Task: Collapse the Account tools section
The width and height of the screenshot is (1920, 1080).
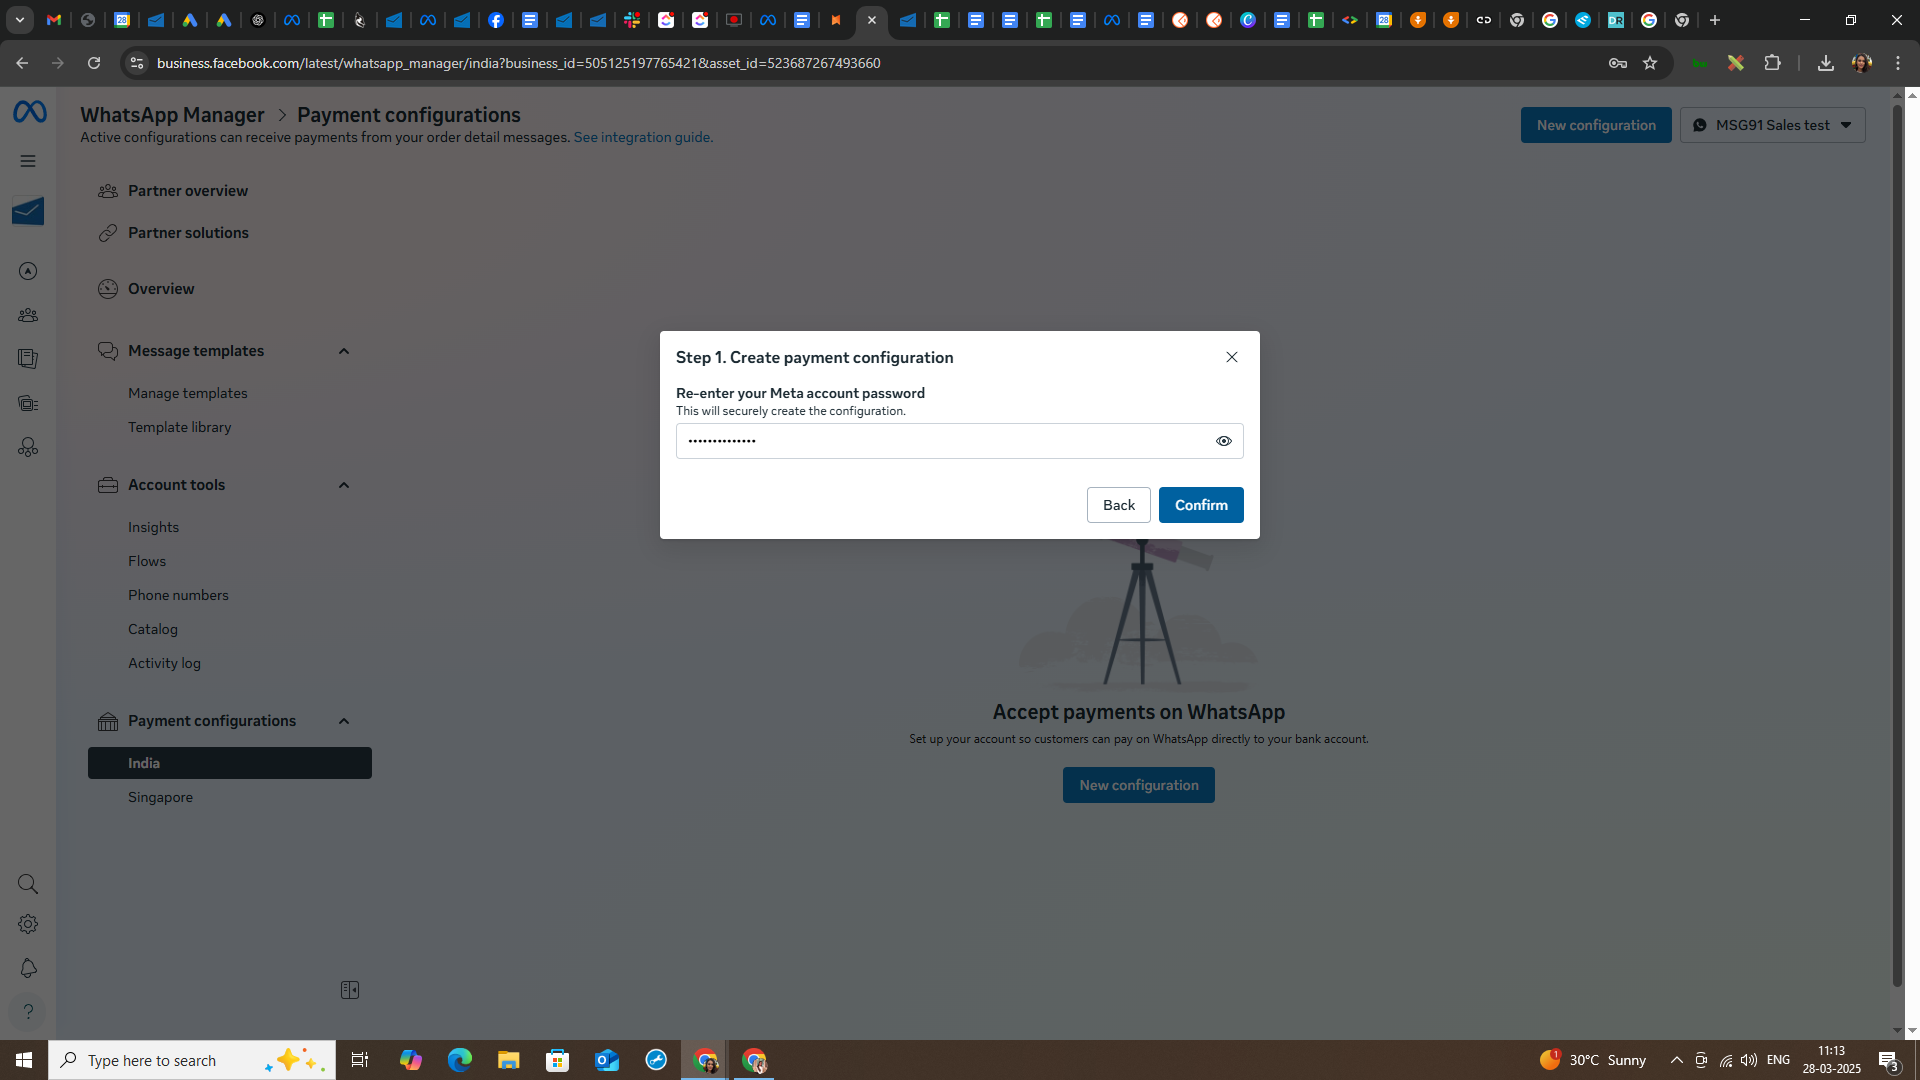Action: 344,485
